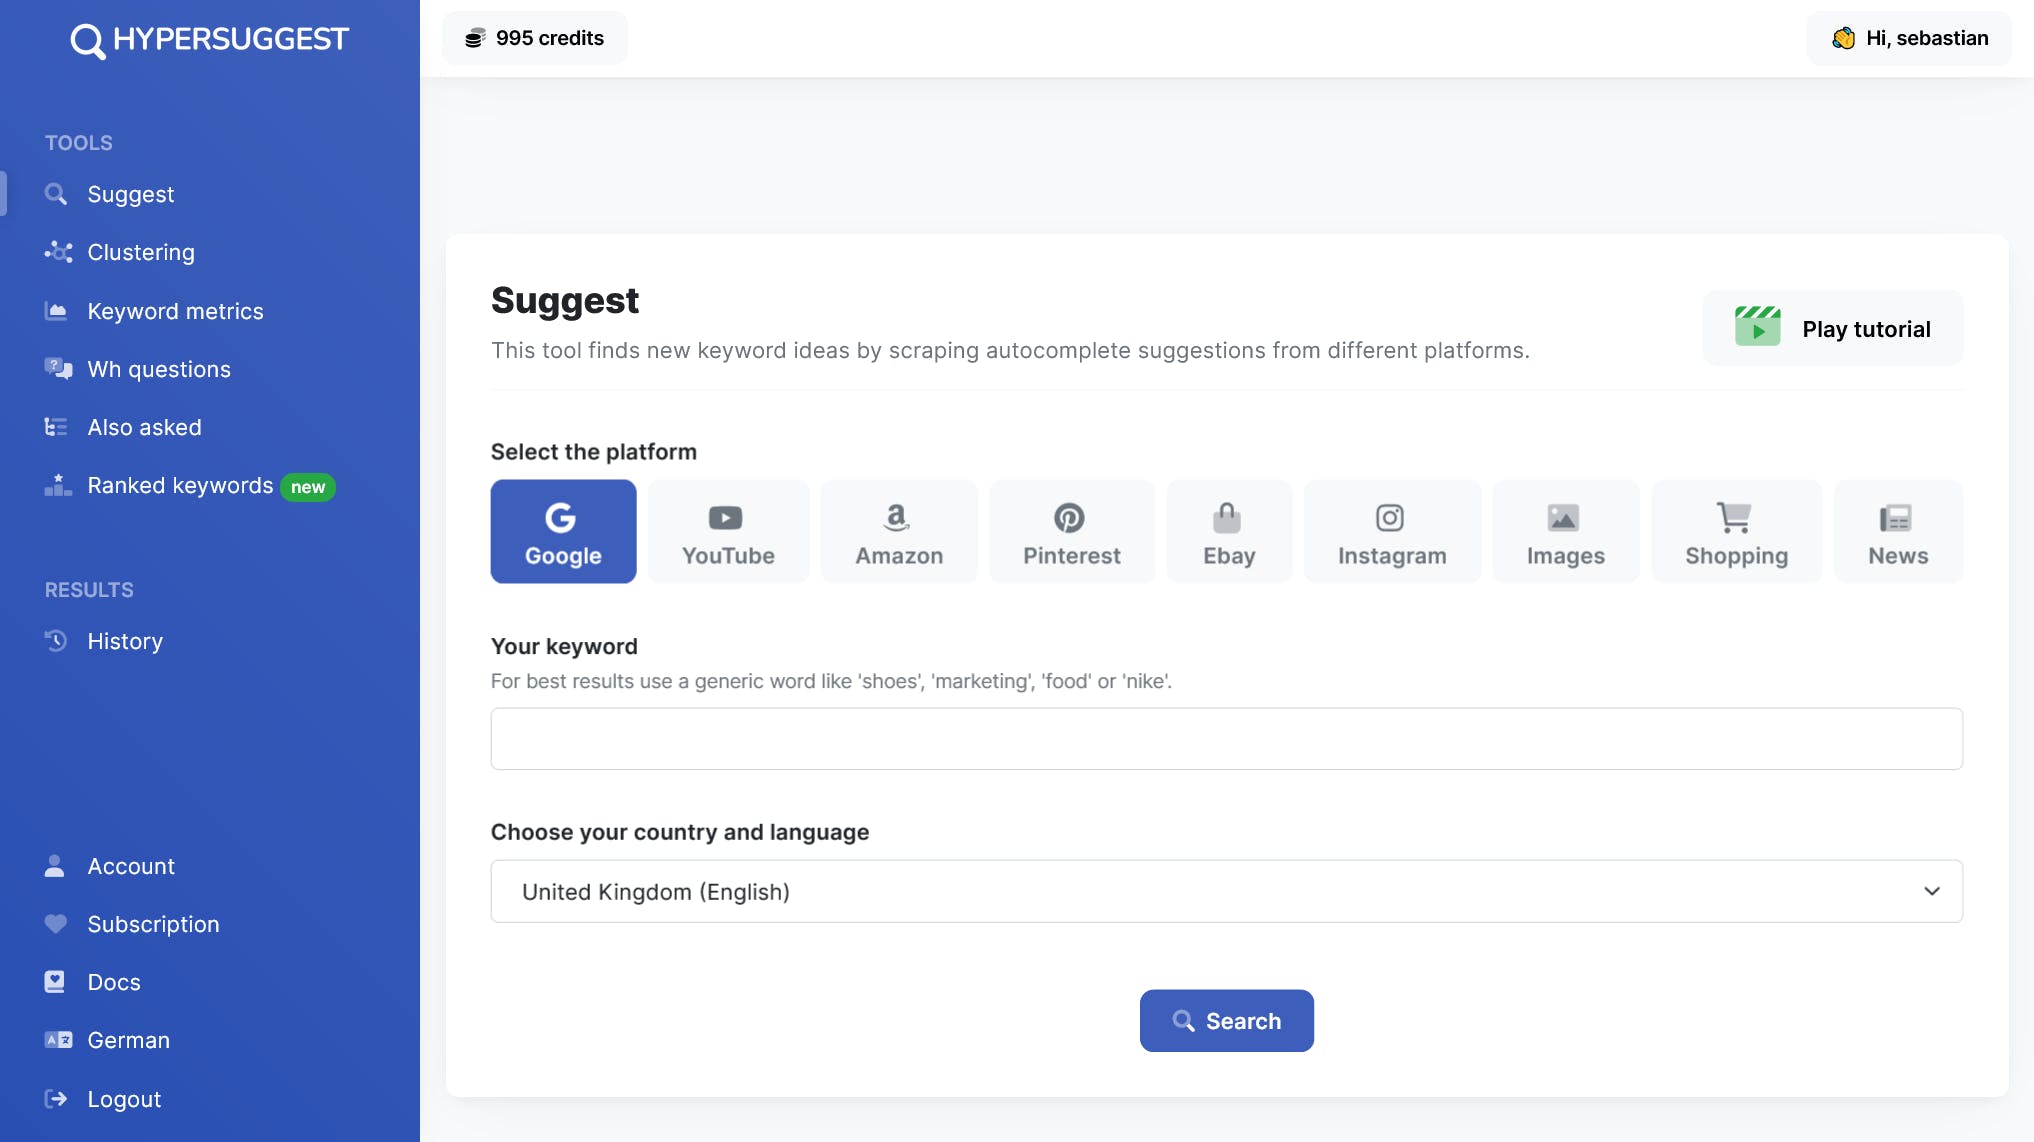Image resolution: width=2034 pixels, height=1142 pixels.
Task: Open the Suggest tool text in the sidebar
Action: pos(131,194)
